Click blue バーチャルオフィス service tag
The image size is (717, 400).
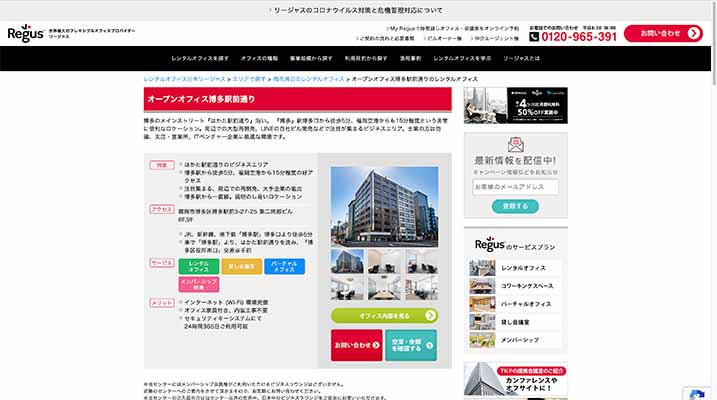284,267
